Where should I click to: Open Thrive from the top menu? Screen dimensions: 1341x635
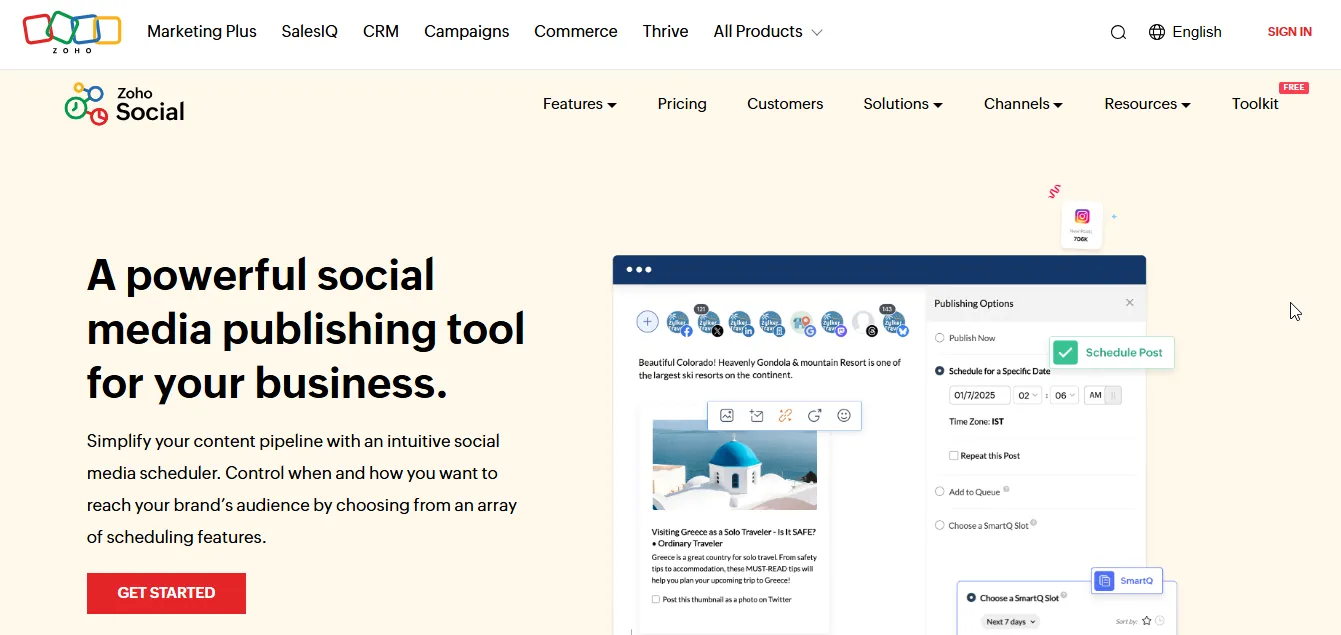click(666, 32)
